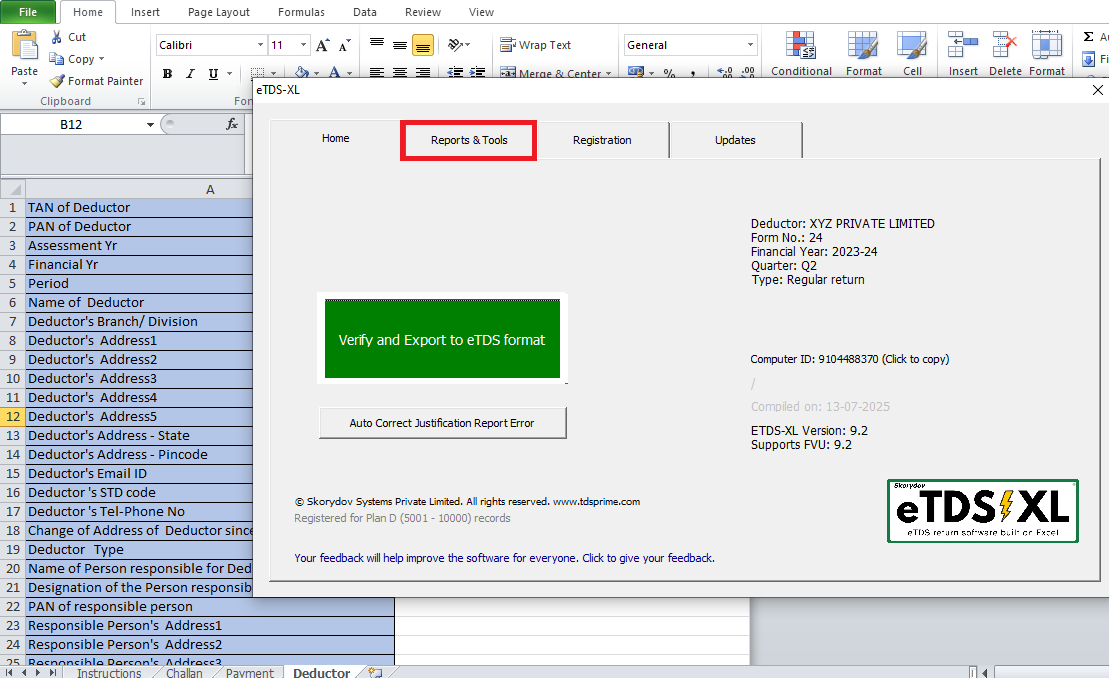Viewport: 1109px width, 678px height.
Task: Select row 1 header in the worksheet
Action: [x=13, y=208]
